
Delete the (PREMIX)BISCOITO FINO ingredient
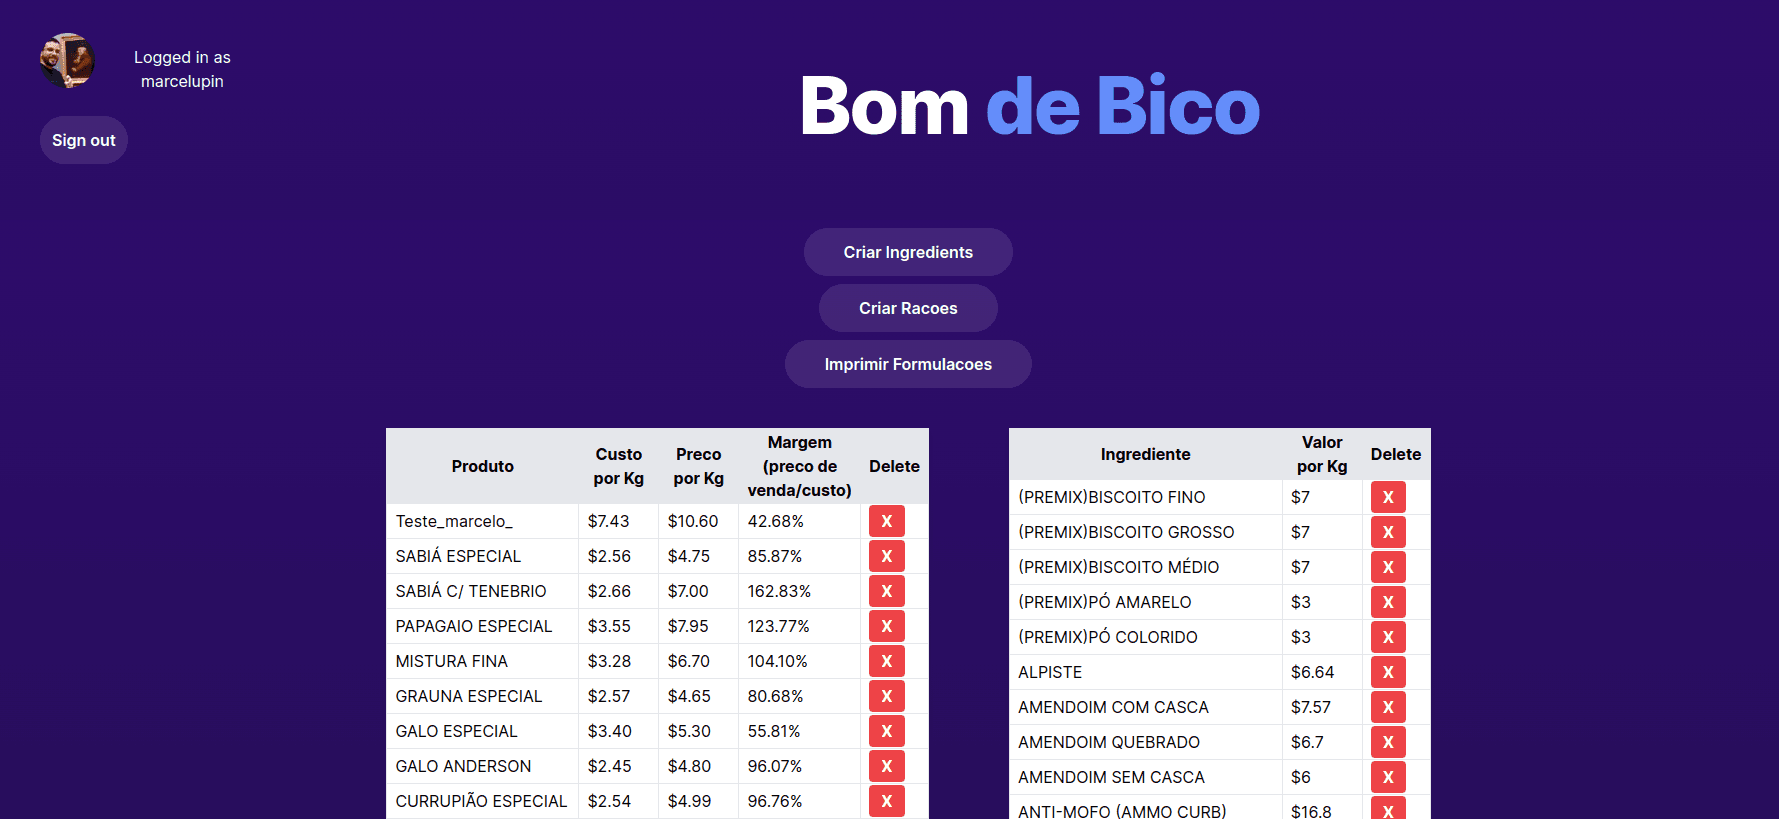(x=1387, y=497)
